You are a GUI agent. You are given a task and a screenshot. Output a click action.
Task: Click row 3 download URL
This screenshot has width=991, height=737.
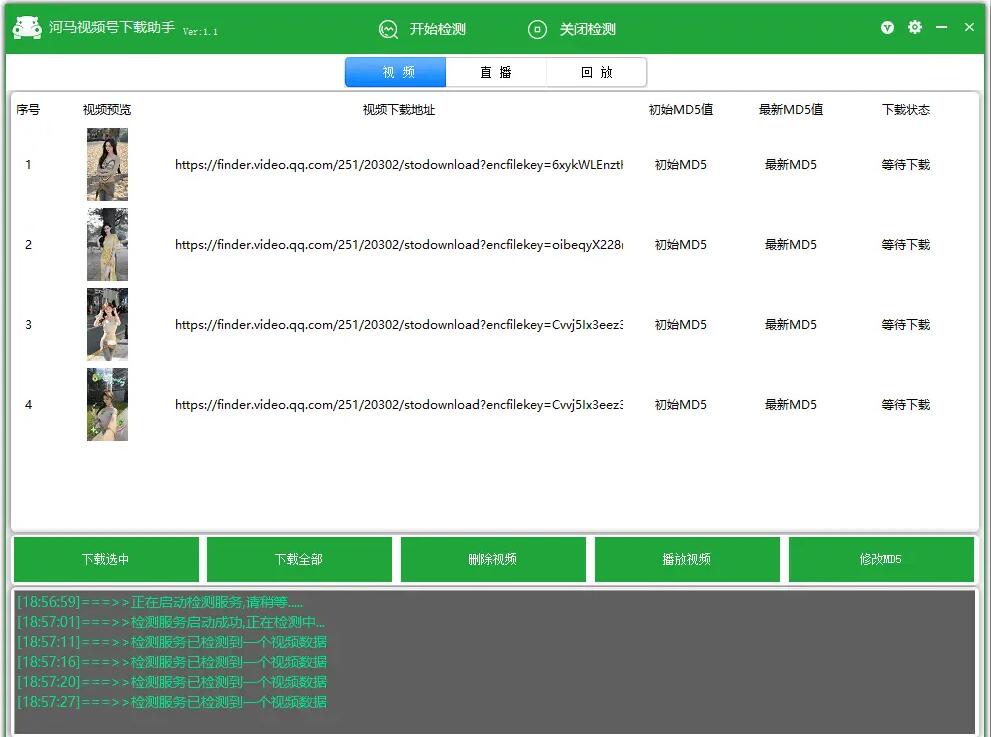[x=399, y=325]
